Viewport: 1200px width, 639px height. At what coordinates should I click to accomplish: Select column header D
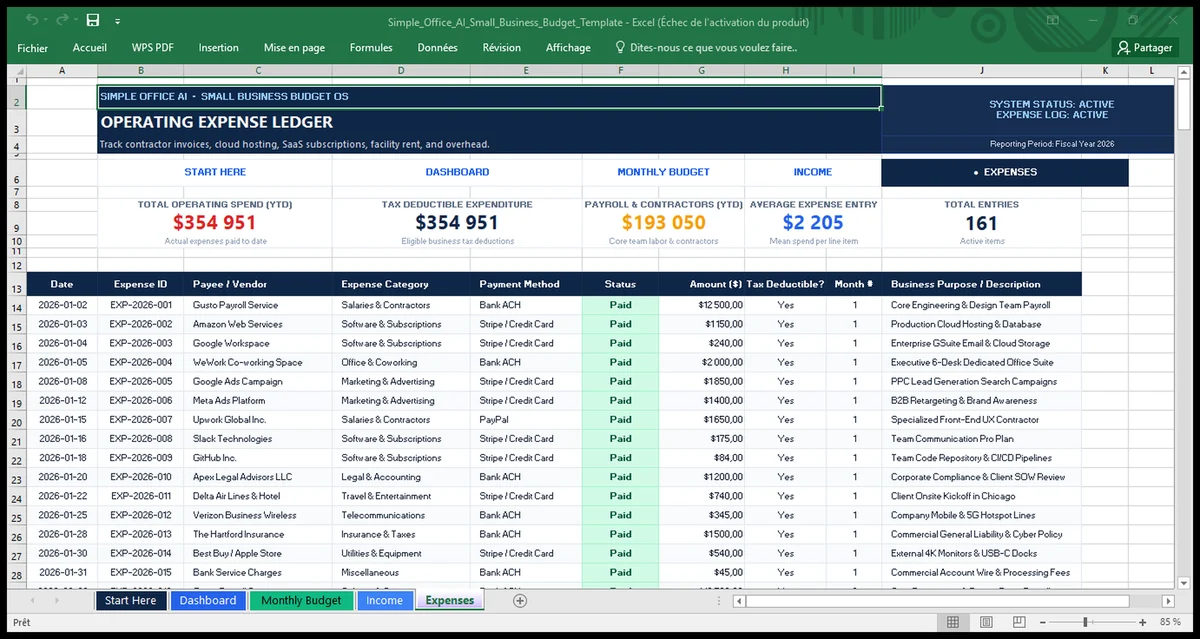401,71
